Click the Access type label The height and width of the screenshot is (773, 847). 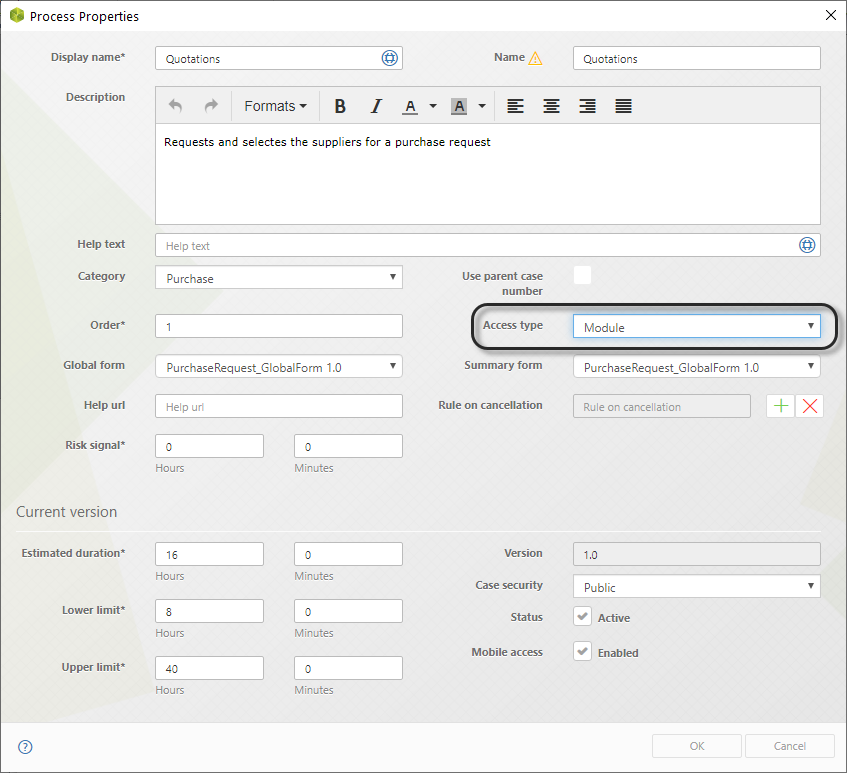[x=513, y=325]
